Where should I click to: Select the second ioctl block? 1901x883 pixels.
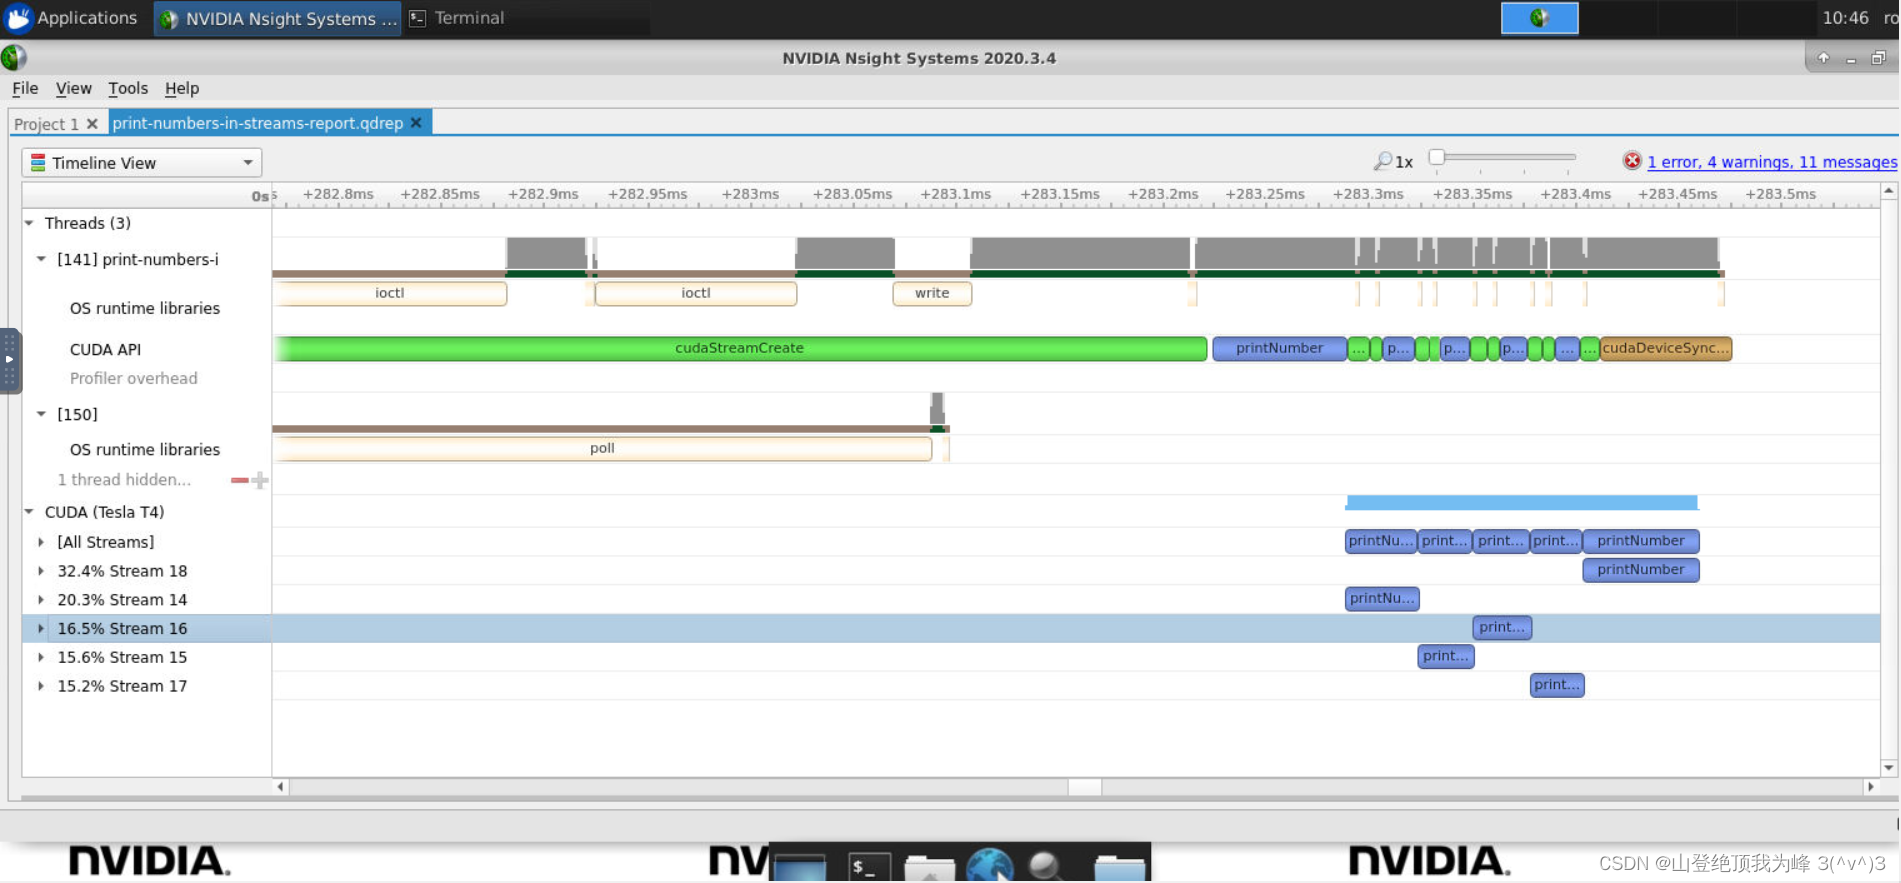[x=696, y=293]
